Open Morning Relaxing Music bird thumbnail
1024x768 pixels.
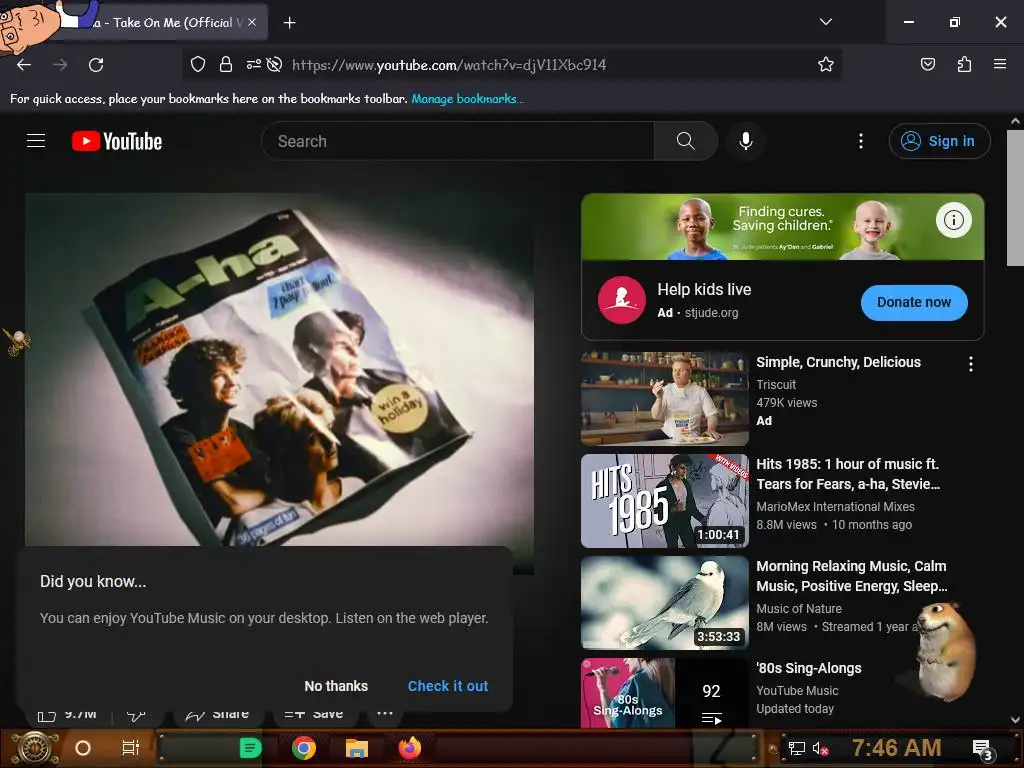coord(664,603)
